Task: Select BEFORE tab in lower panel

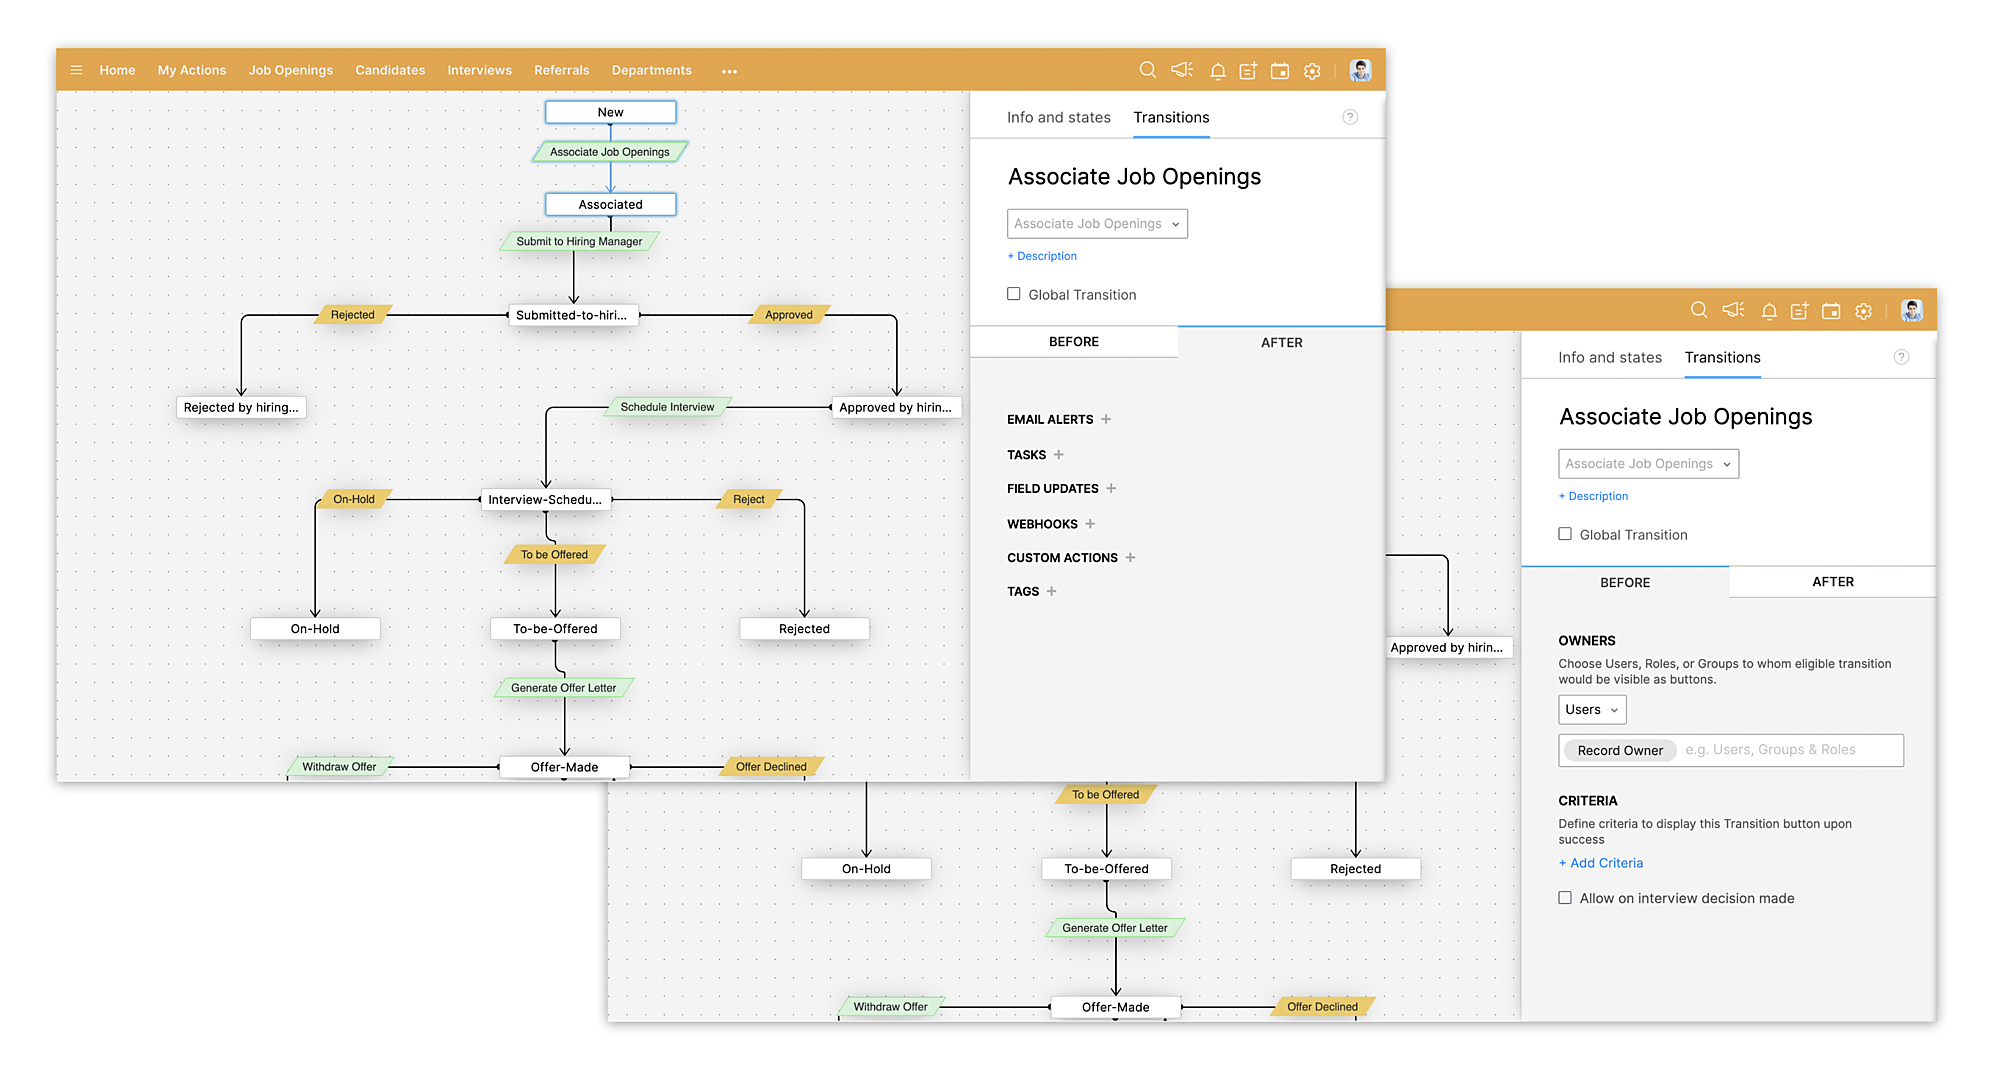Action: [x=1625, y=582]
